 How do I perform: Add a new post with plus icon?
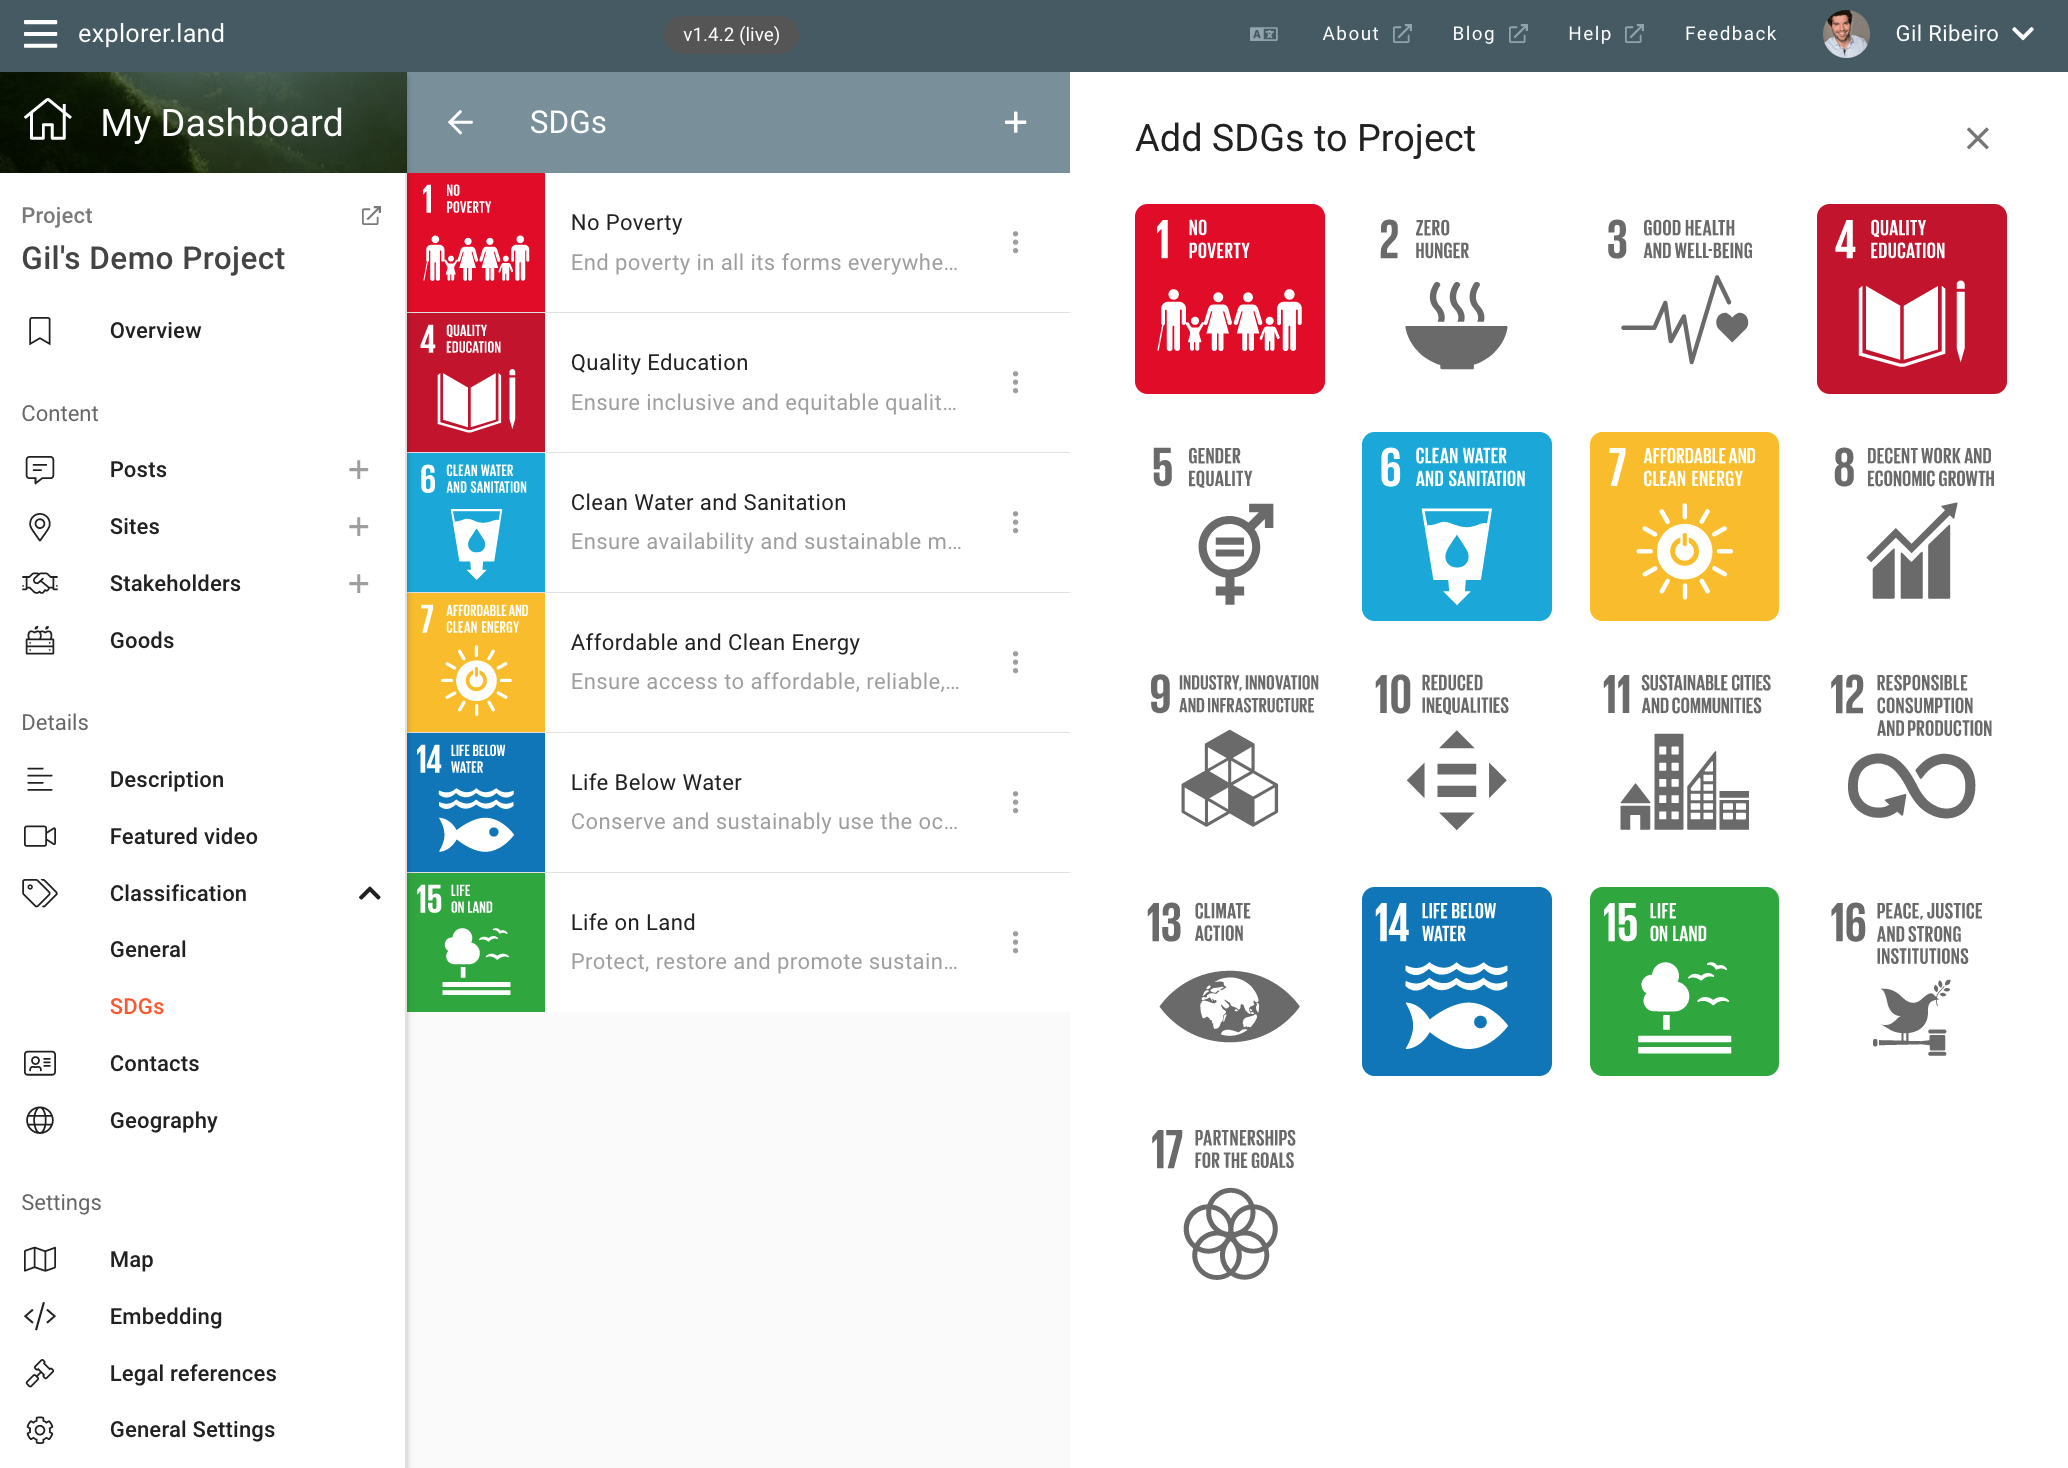tap(359, 470)
